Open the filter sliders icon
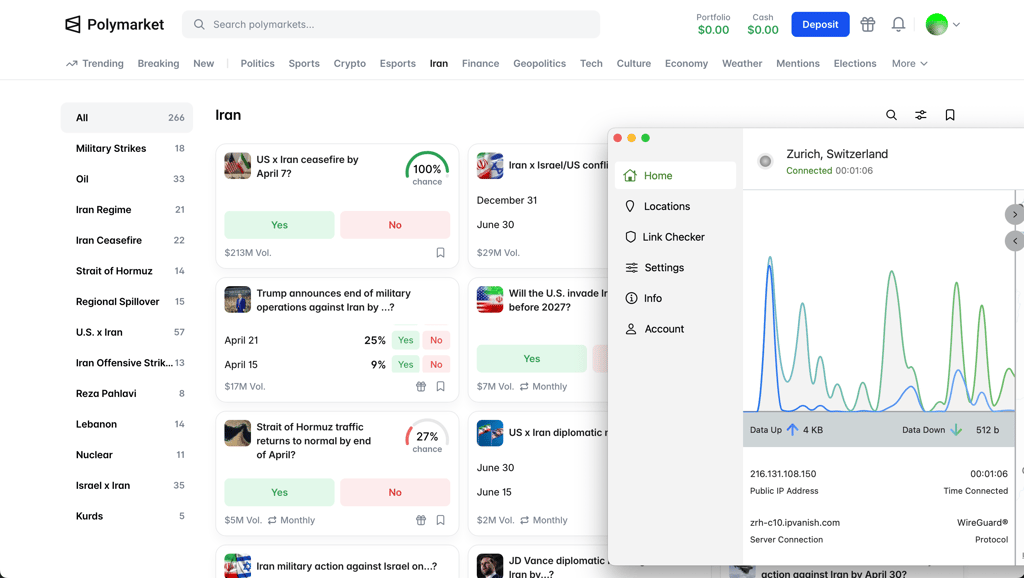This screenshot has width=1024, height=578. coord(921,115)
